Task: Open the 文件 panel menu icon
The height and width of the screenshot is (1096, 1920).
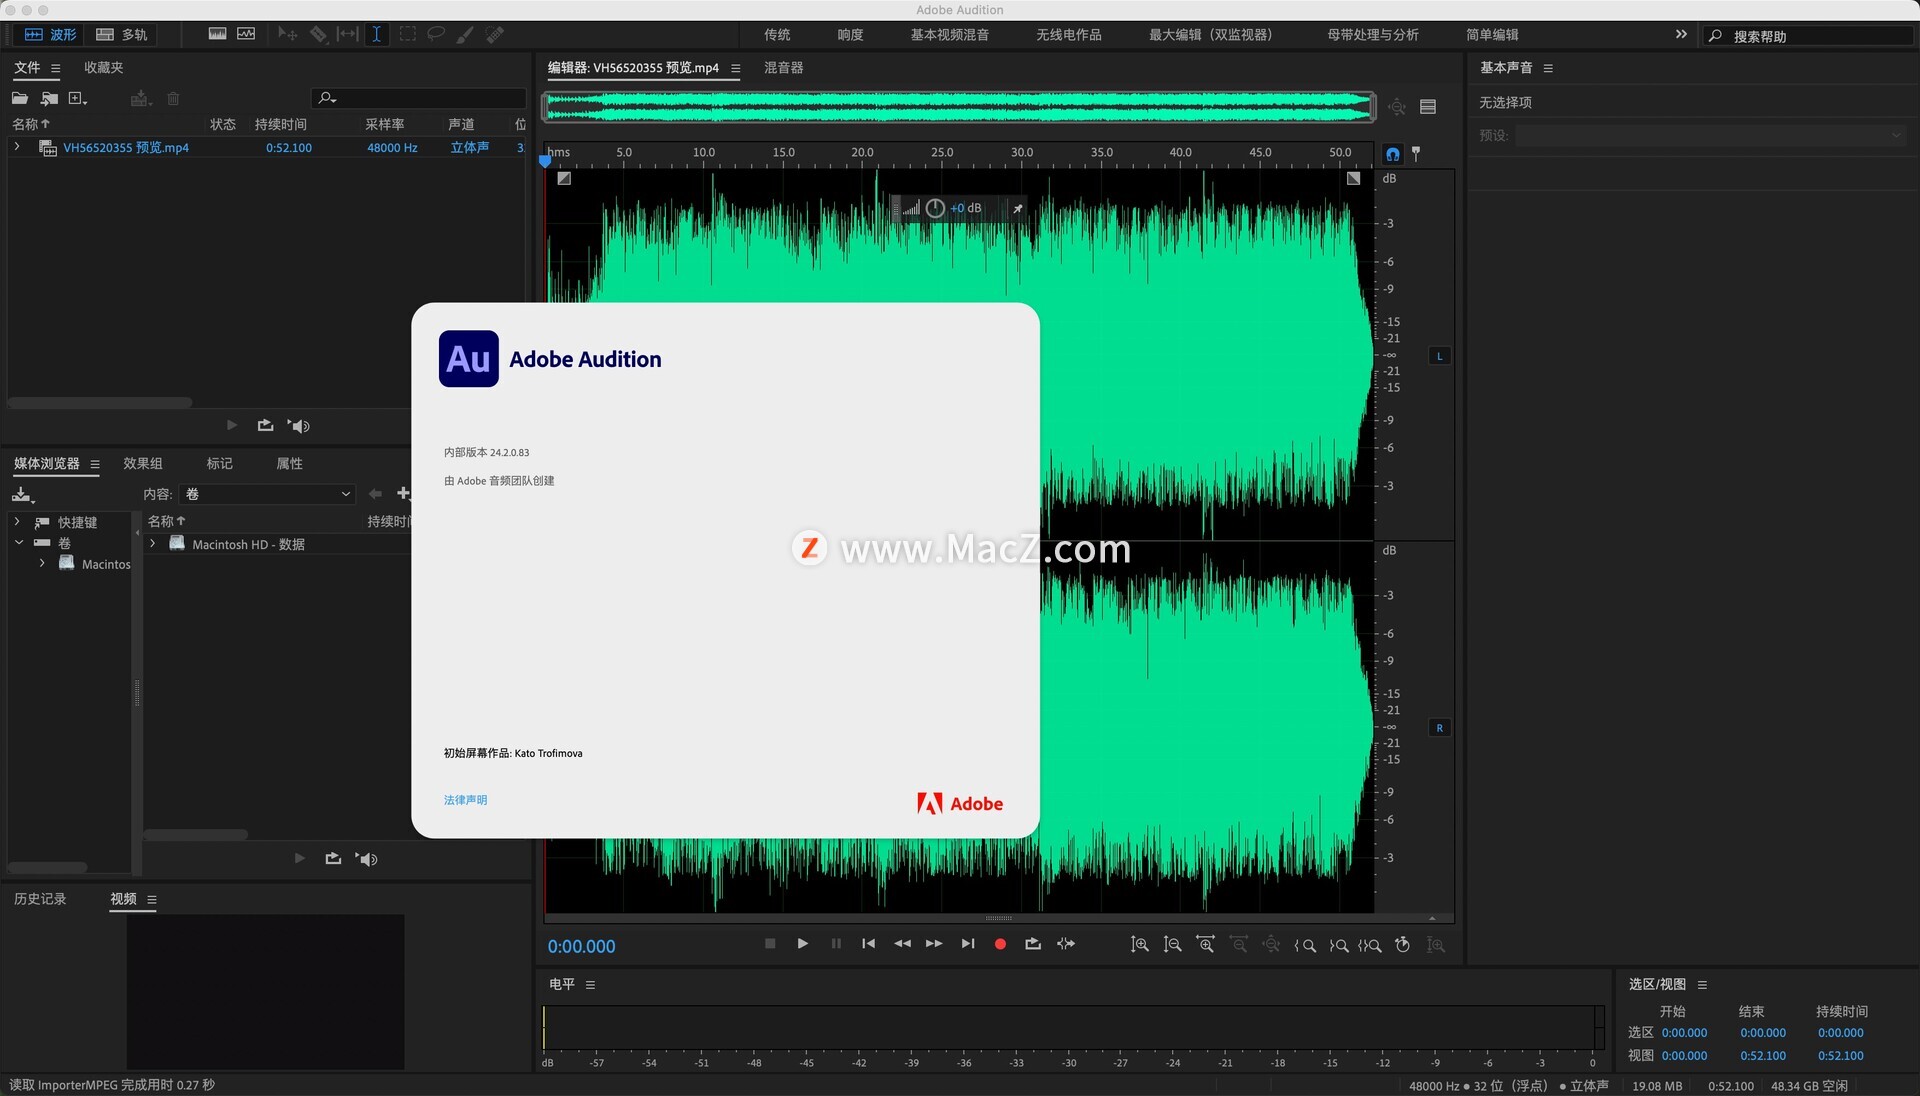Action: point(55,68)
